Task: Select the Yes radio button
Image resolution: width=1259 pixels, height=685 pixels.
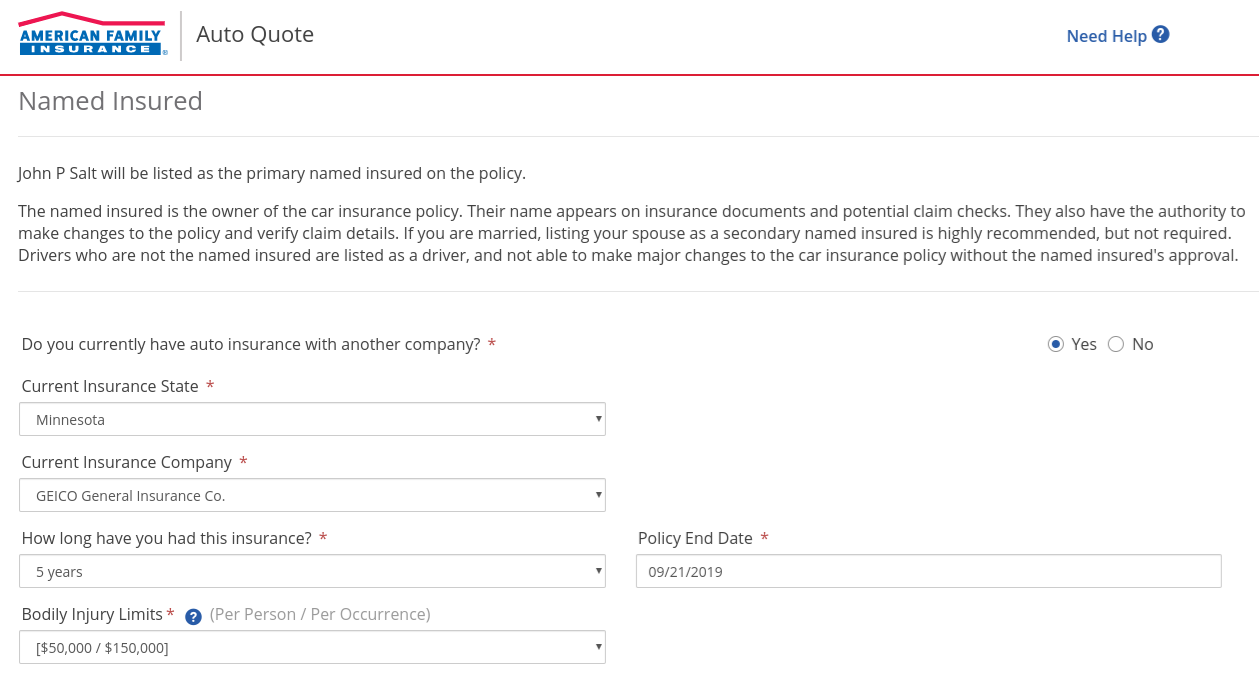Action: pyautogui.click(x=1055, y=344)
